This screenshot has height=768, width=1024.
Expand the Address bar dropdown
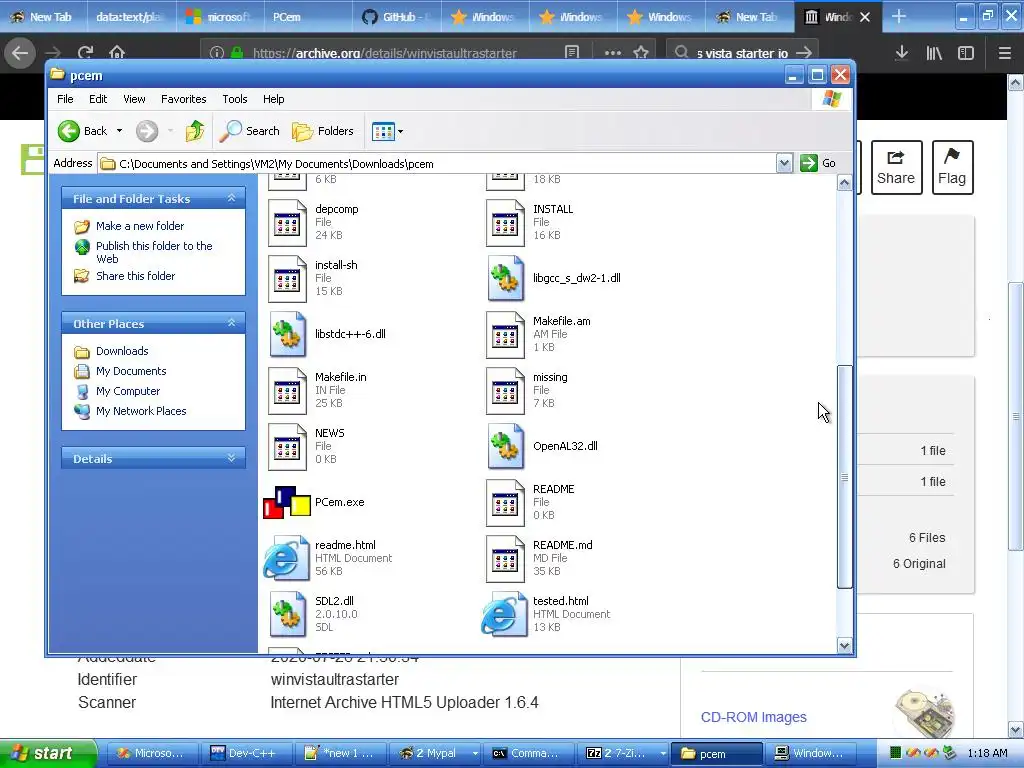[784, 163]
